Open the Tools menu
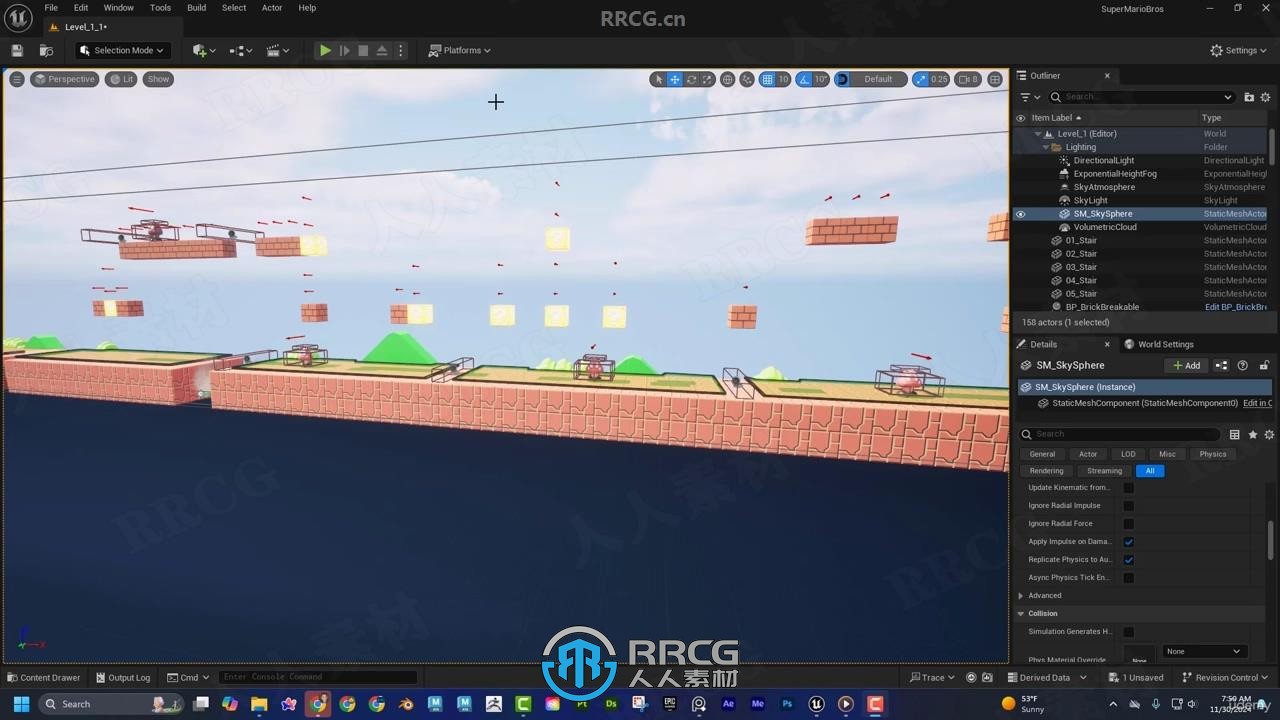Viewport: 1280px width, 720px height. [x=160, y=8]
